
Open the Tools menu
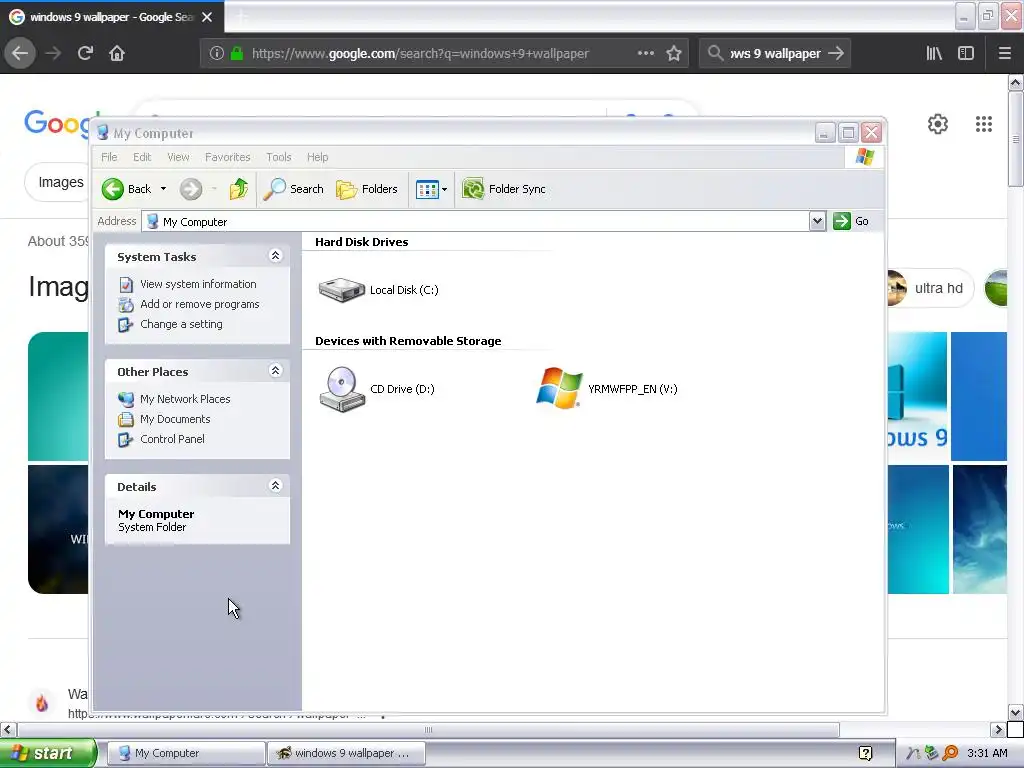[x=278, y=157]
